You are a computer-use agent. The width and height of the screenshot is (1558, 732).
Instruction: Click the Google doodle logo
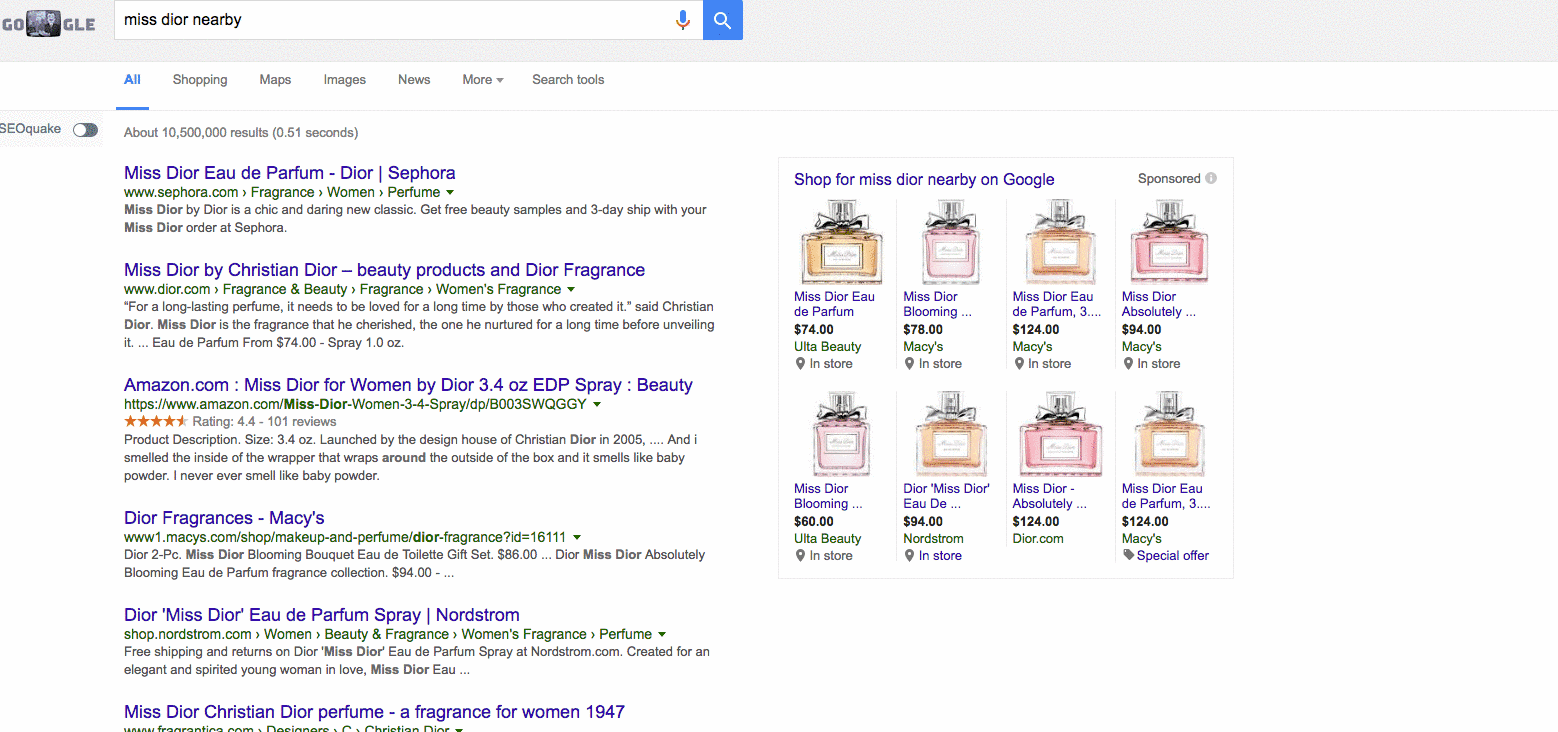48,23
